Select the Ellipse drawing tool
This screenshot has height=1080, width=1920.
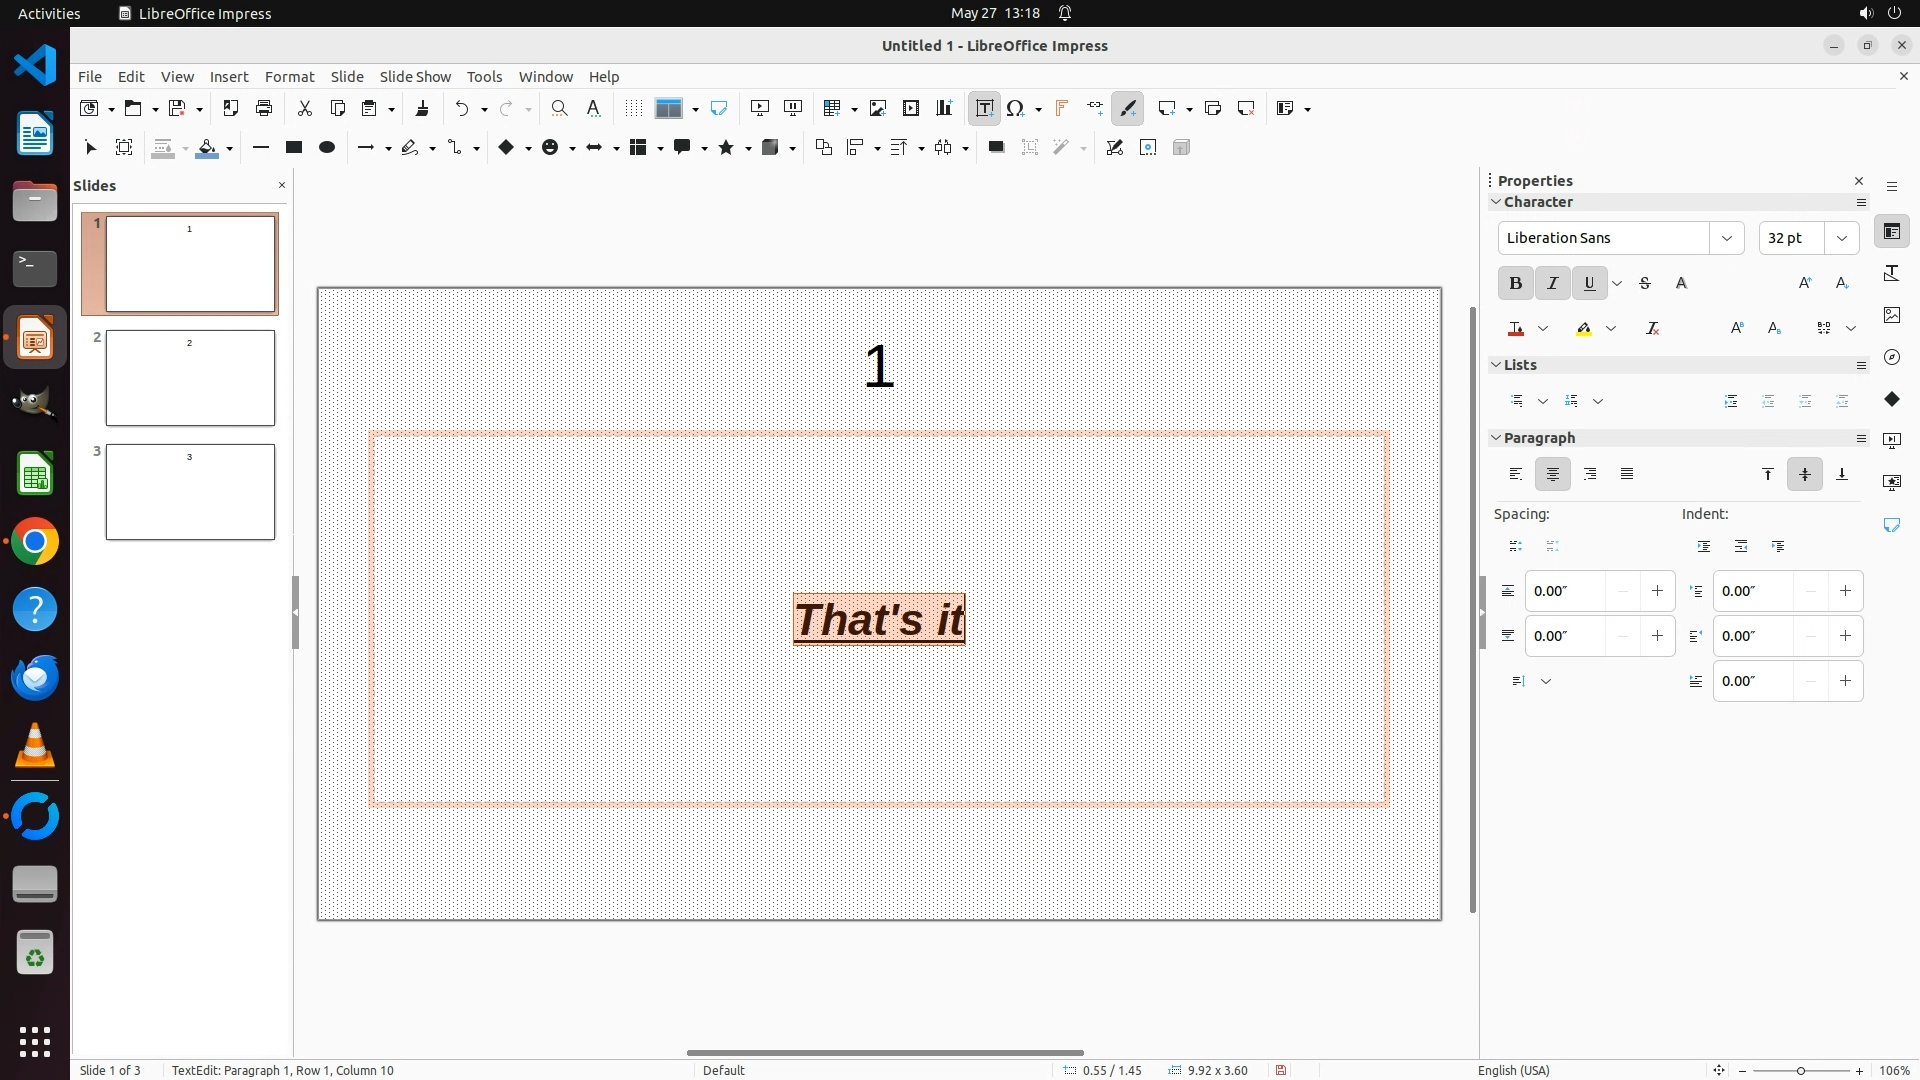[326, 148]
